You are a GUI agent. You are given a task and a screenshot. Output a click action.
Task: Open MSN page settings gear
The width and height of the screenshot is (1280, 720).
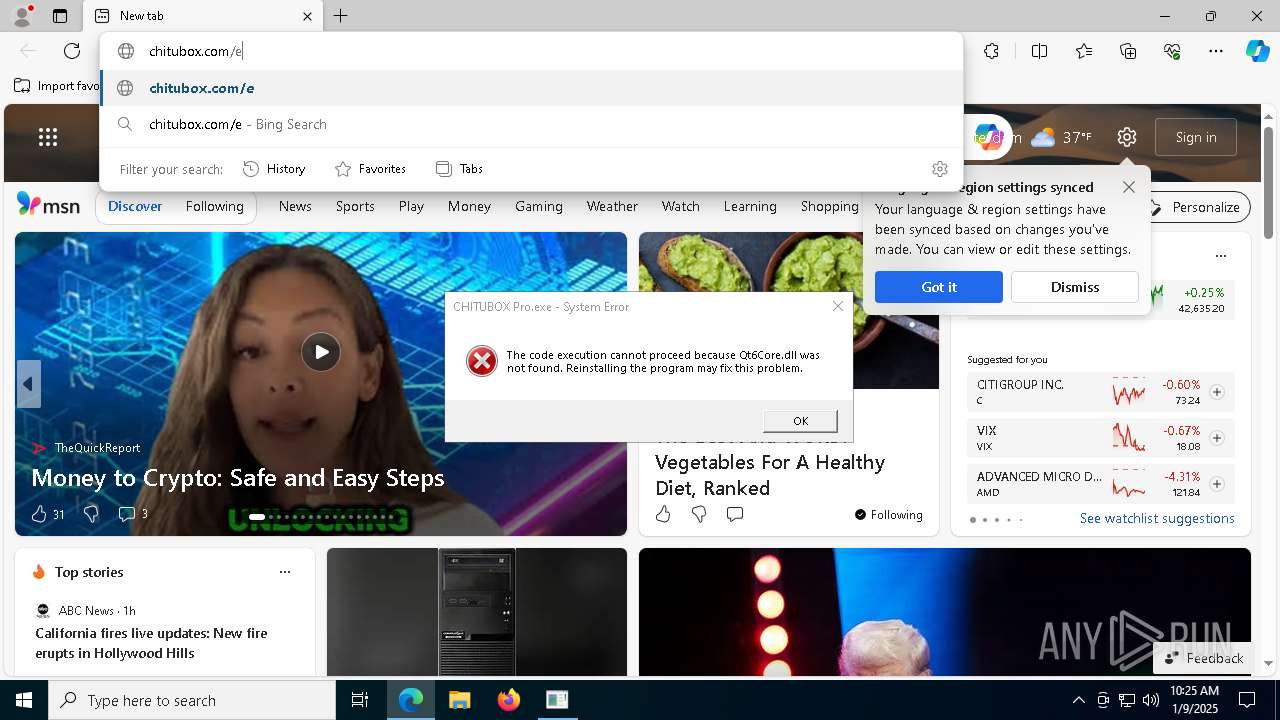(1127, 137)
